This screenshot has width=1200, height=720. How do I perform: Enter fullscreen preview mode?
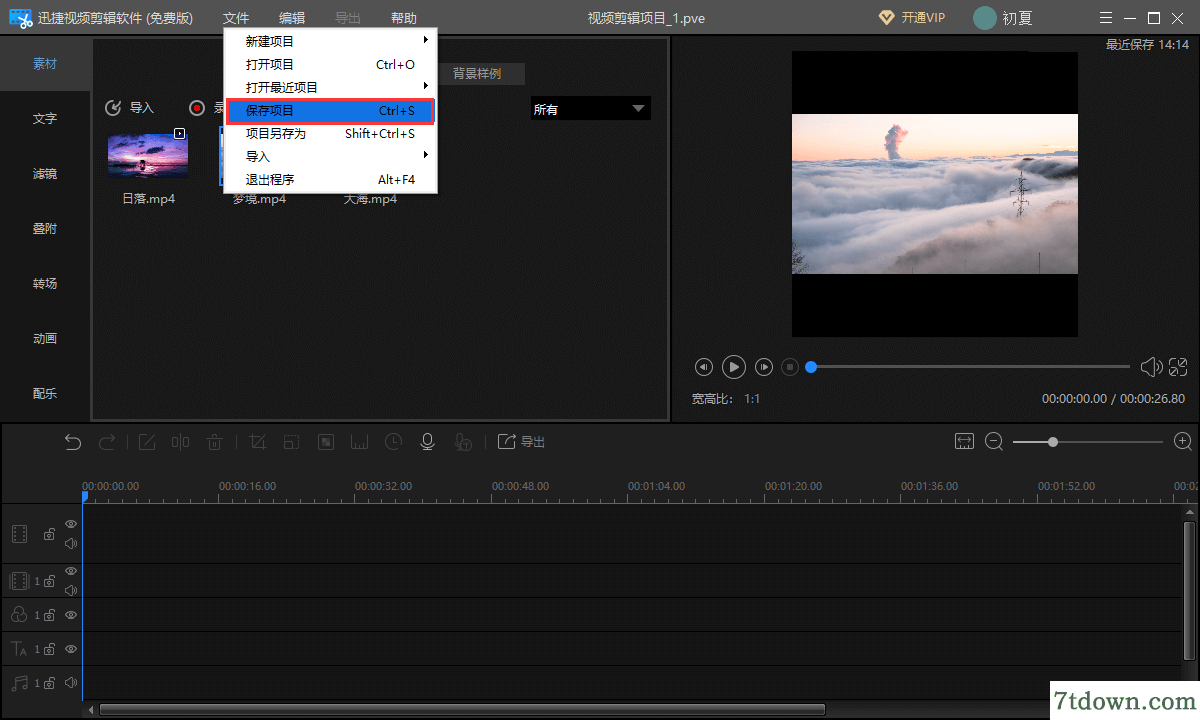[x=1178, y=367]
